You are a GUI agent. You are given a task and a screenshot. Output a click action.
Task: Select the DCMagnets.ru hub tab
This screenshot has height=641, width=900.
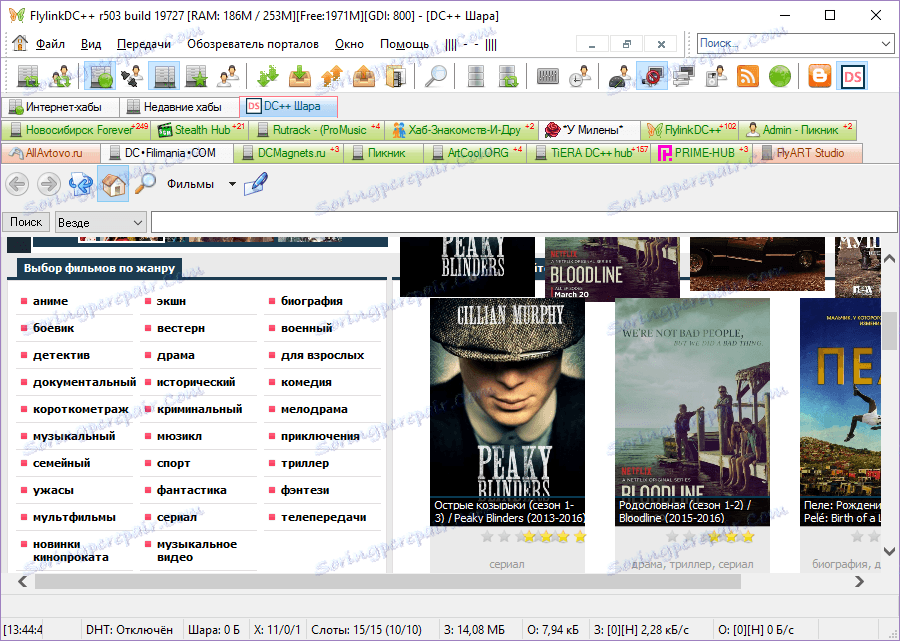pos(290,153)
